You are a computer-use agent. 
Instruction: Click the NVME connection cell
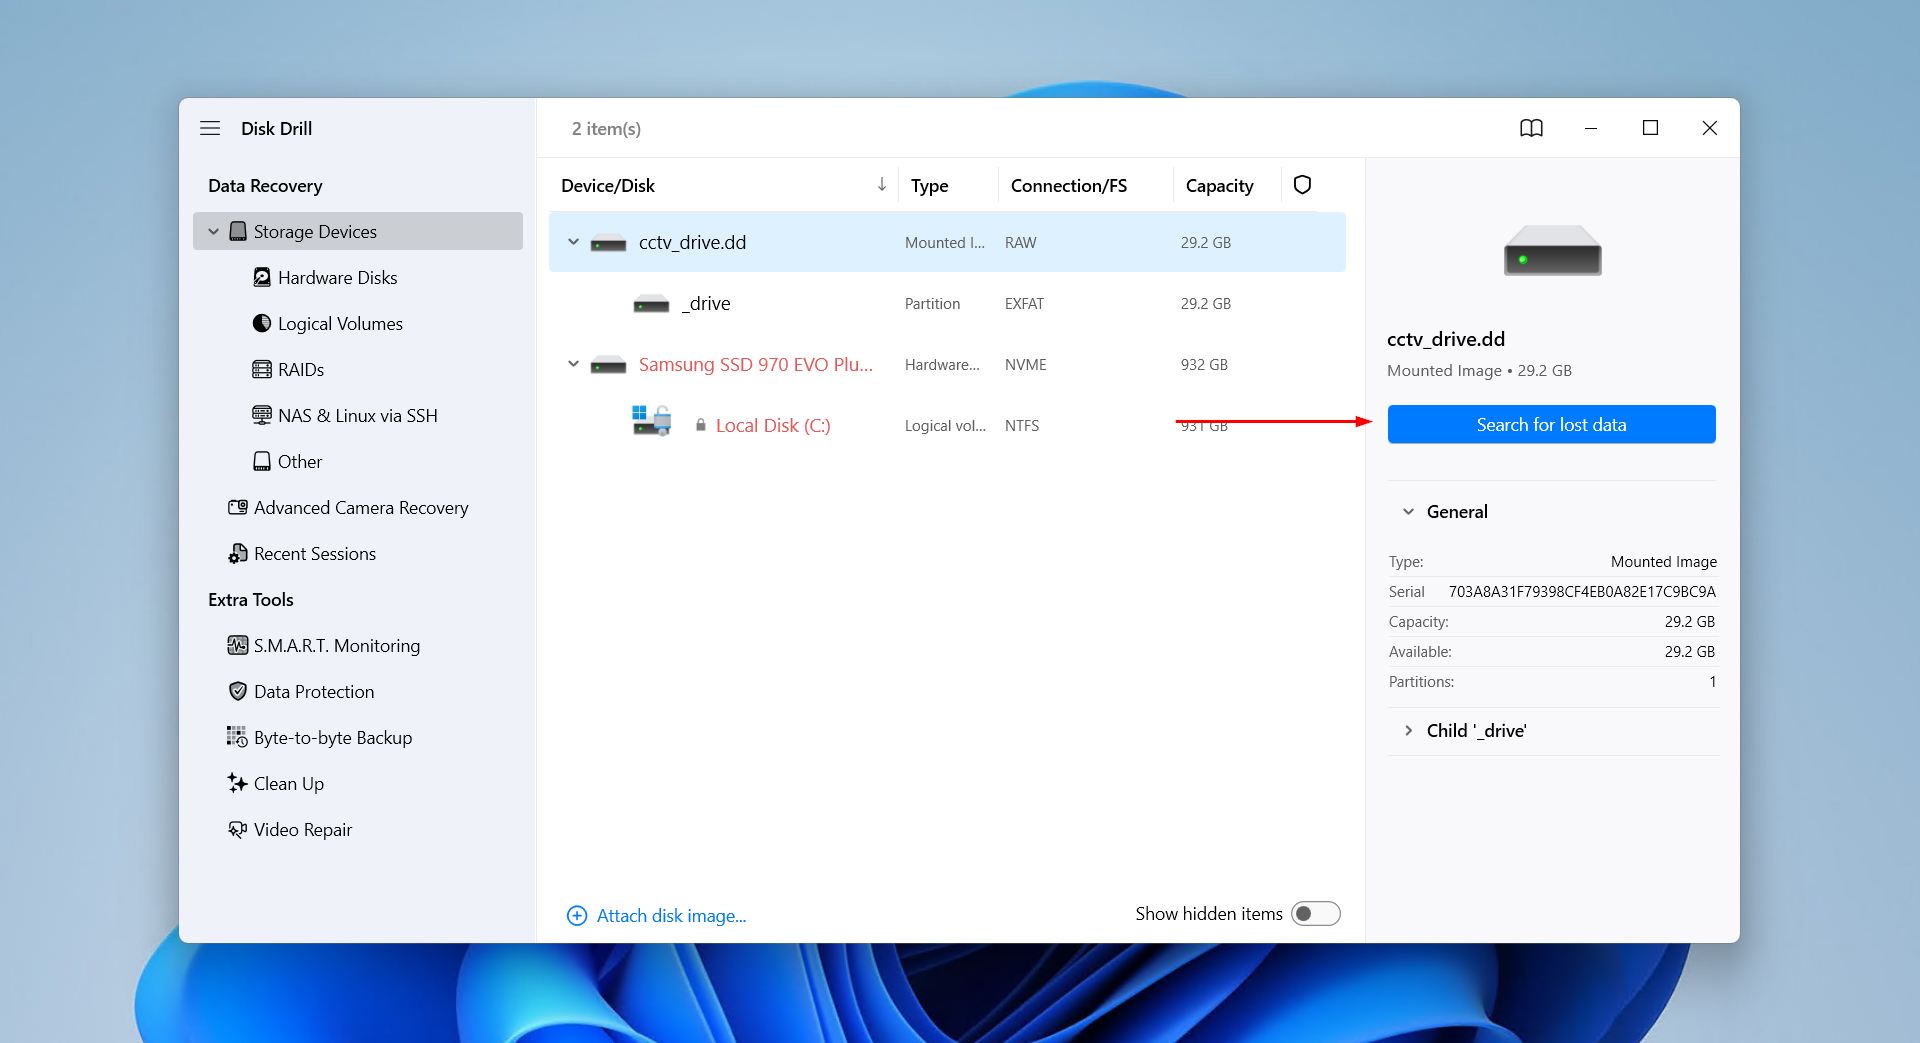tap(1025, 364)
